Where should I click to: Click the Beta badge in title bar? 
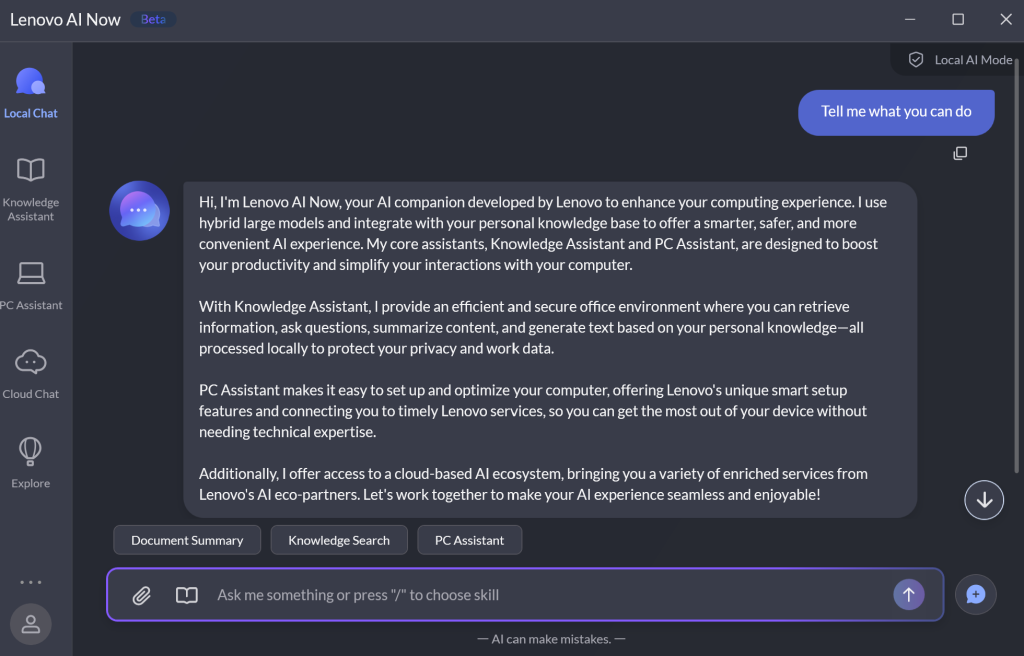point(153,19)
